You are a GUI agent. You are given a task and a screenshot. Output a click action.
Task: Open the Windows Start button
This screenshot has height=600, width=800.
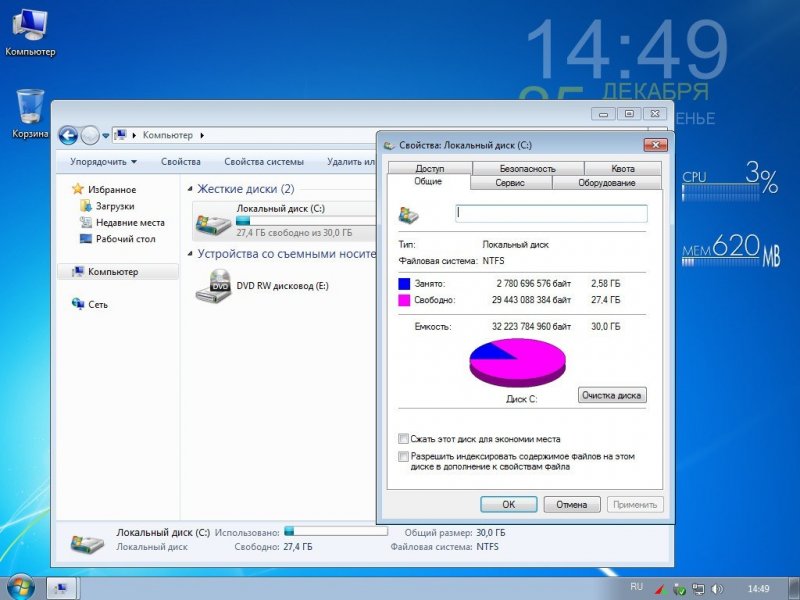[20, 587]
